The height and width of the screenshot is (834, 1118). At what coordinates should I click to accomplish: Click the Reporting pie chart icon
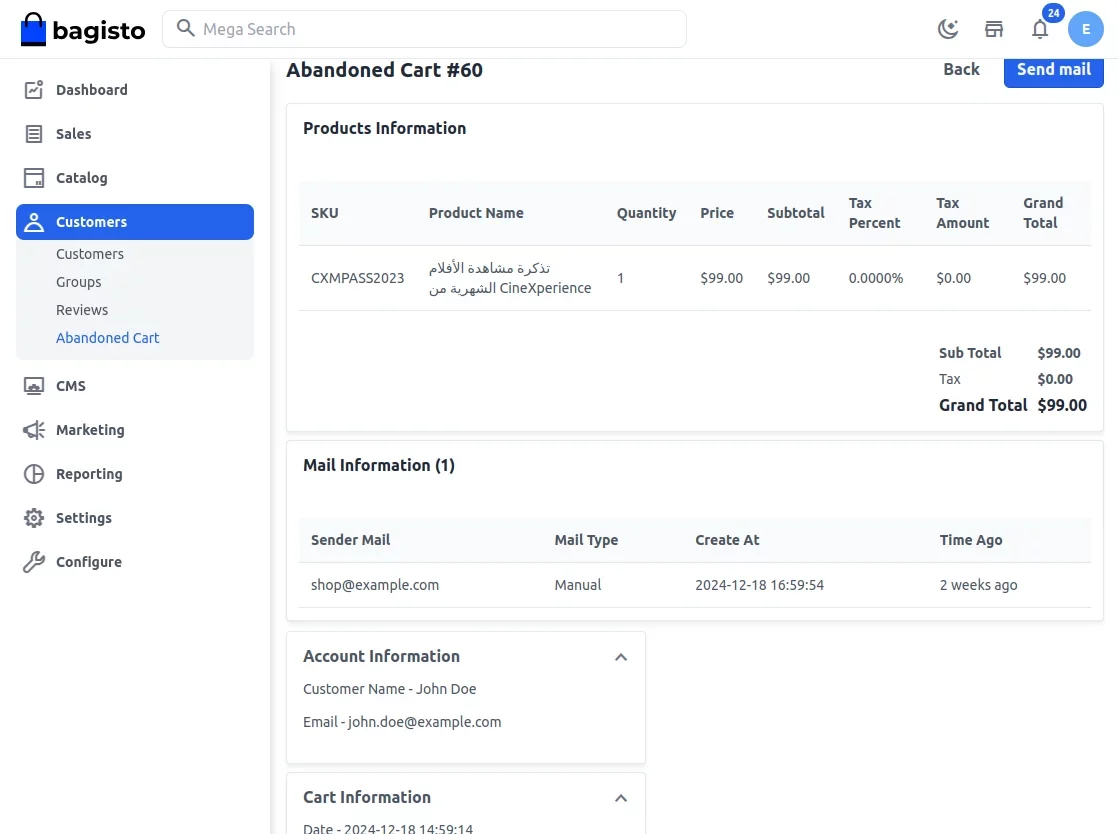coord(34,474)
